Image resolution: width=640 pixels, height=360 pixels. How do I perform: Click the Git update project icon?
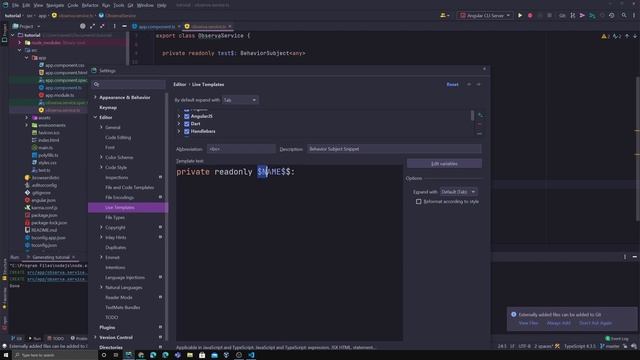pyautogui.click(x=573, y=16)
